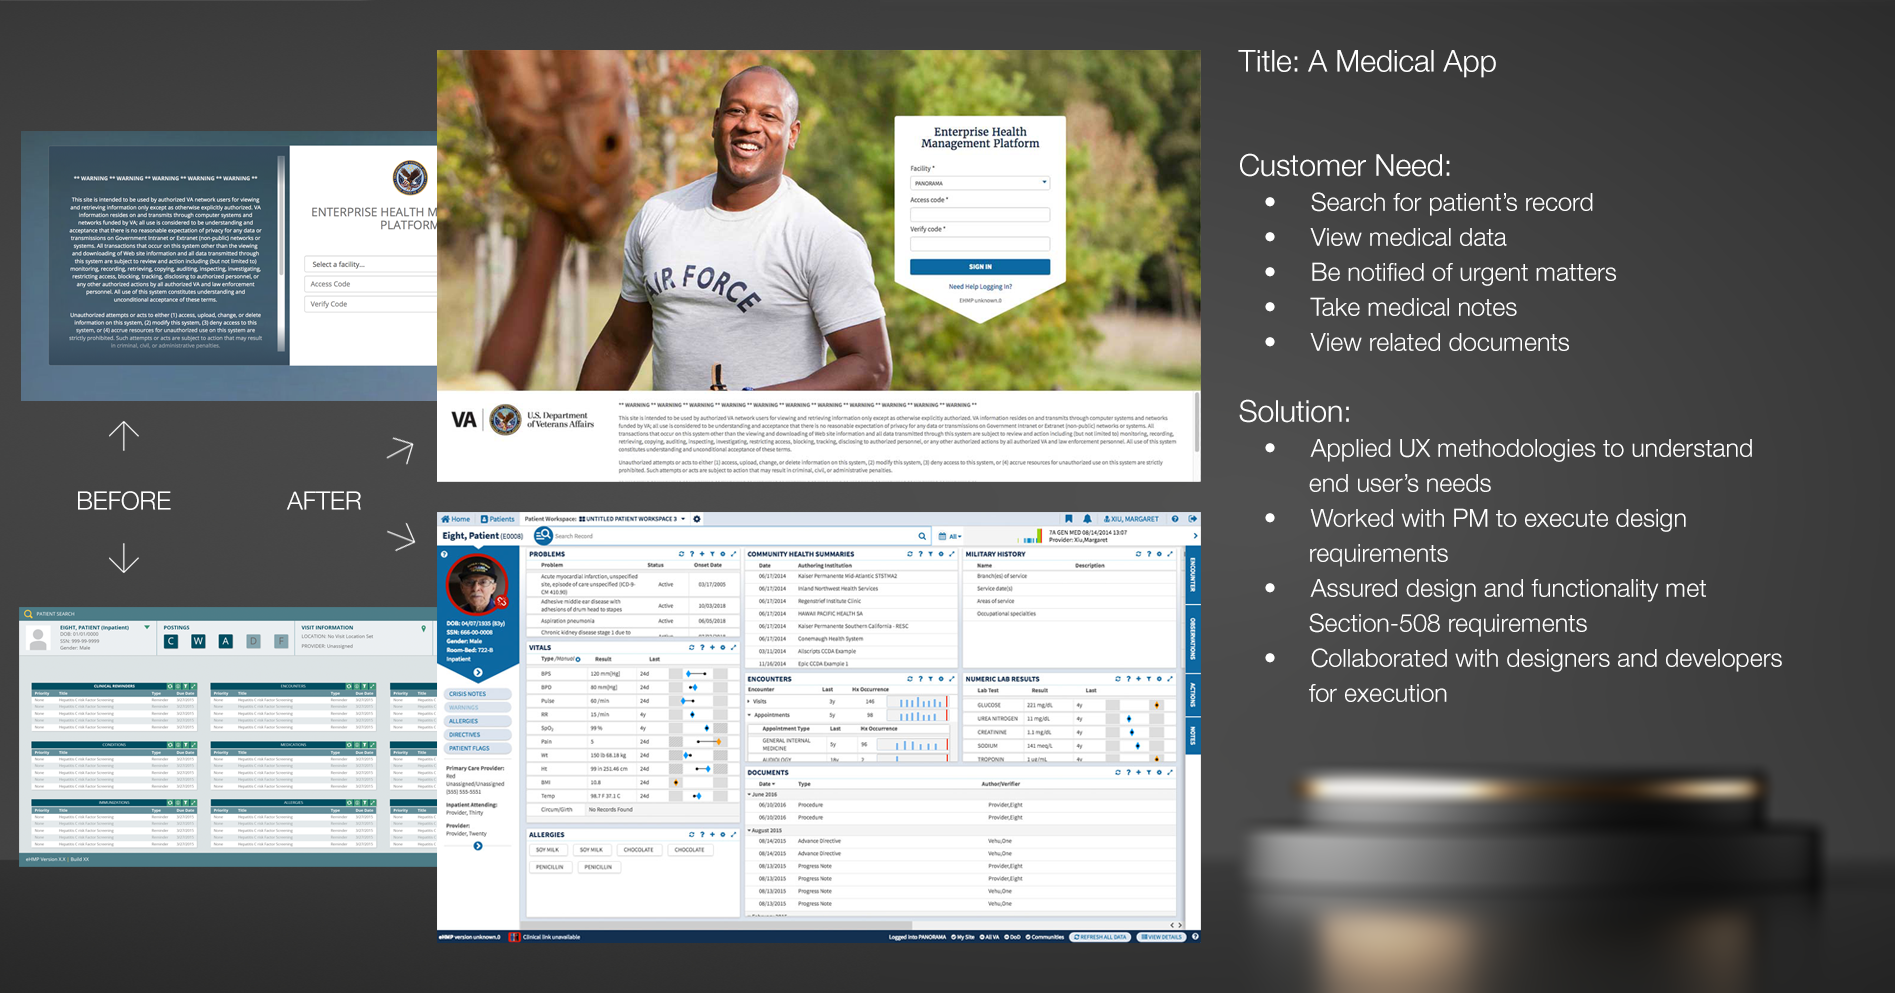Click the C posting box in old design
The width and height of the screenshot is (1895, 993).
point(171,641)
